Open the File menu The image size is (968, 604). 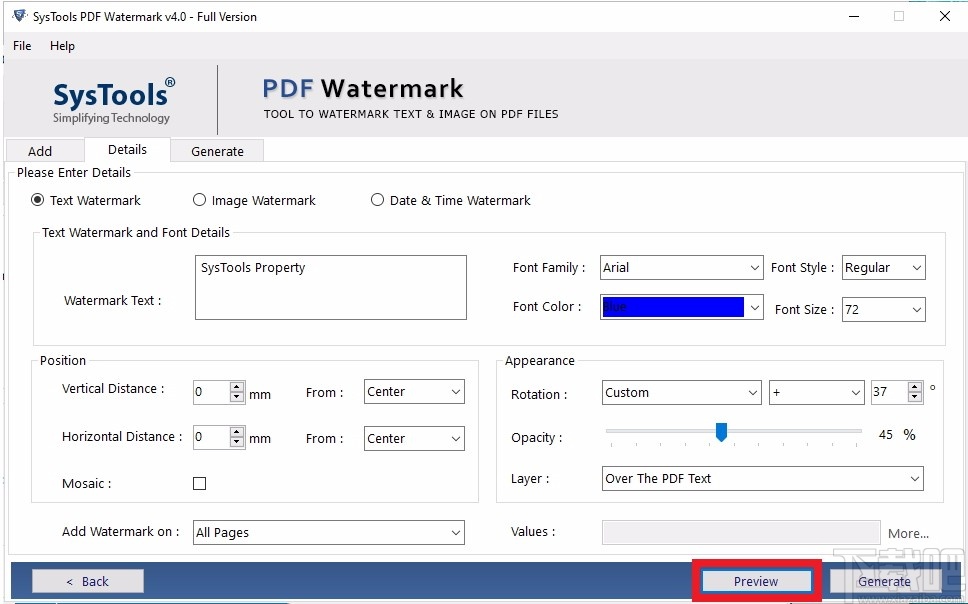[x=21, y=46]
